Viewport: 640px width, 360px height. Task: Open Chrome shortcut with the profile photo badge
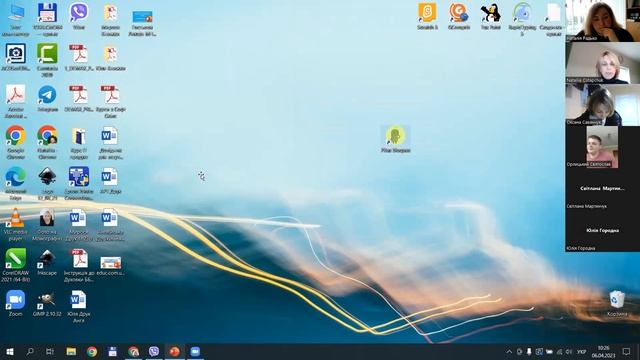(x=47, y=142)
